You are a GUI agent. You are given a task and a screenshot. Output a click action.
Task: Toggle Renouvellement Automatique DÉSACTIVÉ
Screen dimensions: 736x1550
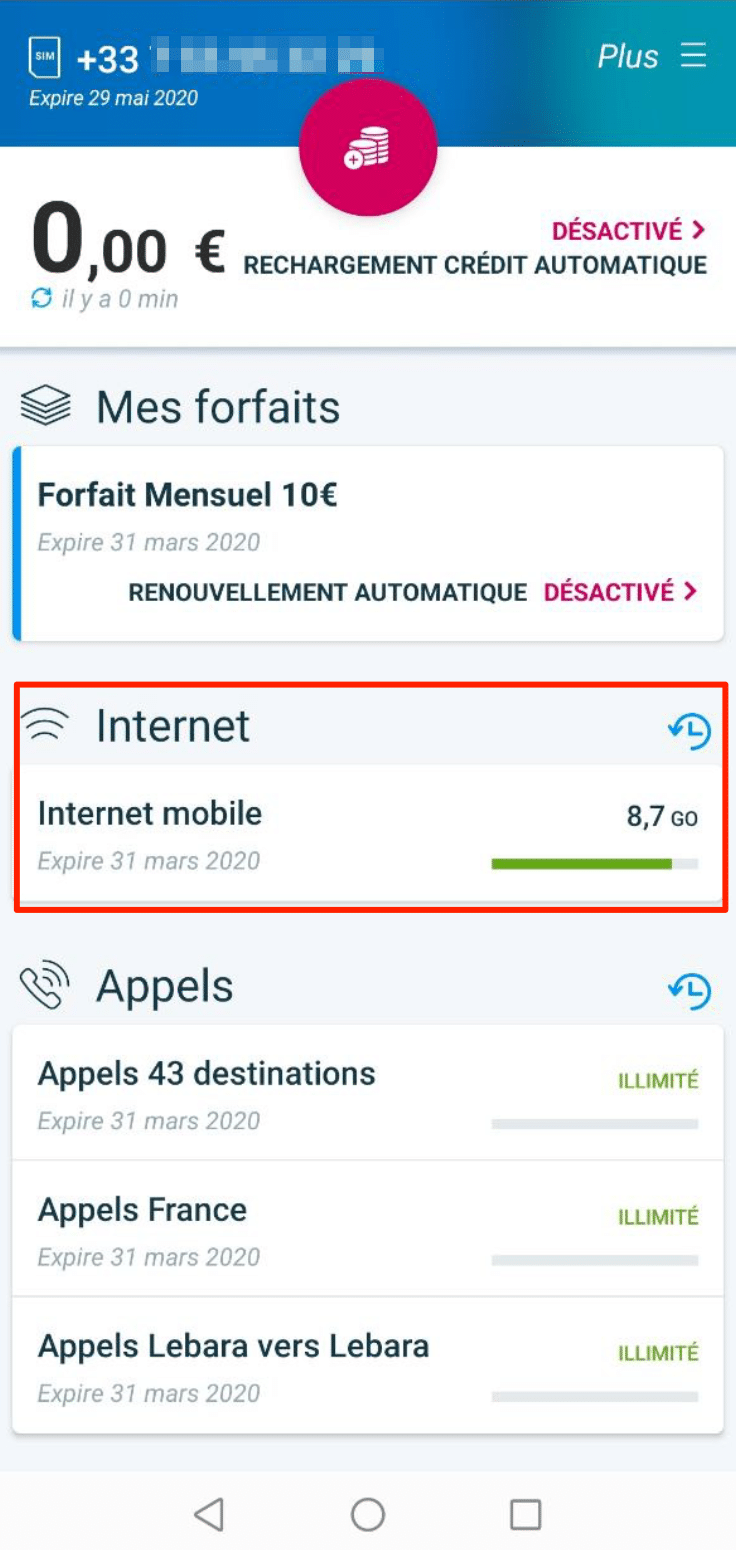[620, 592]
